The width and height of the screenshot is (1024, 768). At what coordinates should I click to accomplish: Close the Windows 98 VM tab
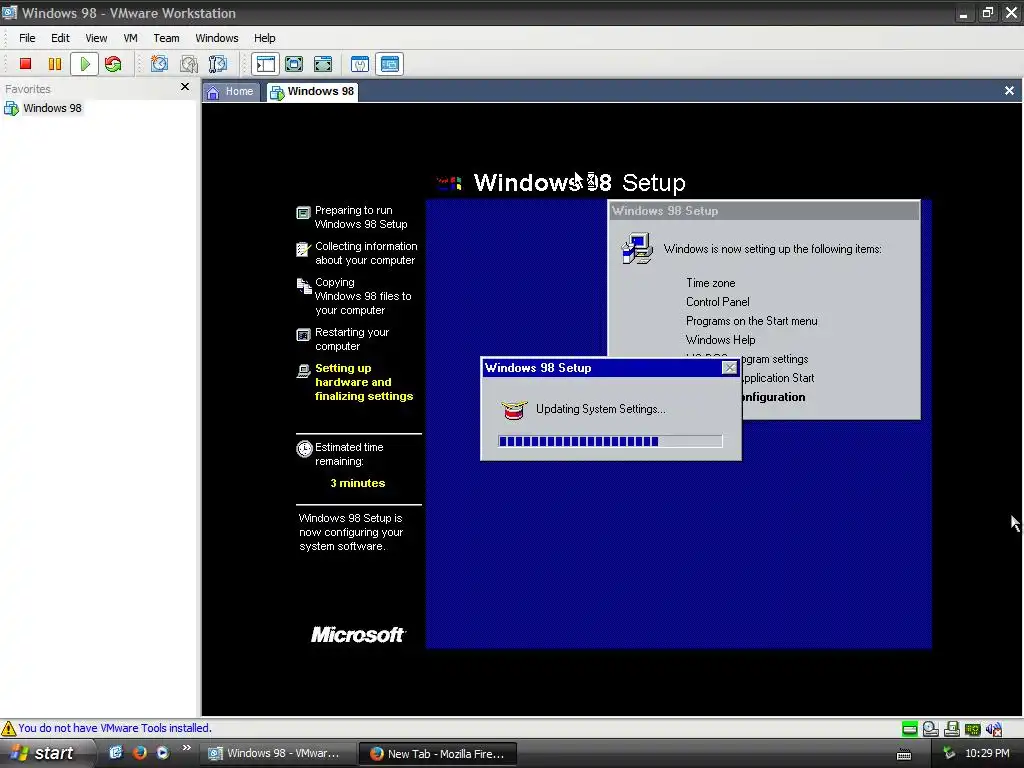click(1009, 91)
